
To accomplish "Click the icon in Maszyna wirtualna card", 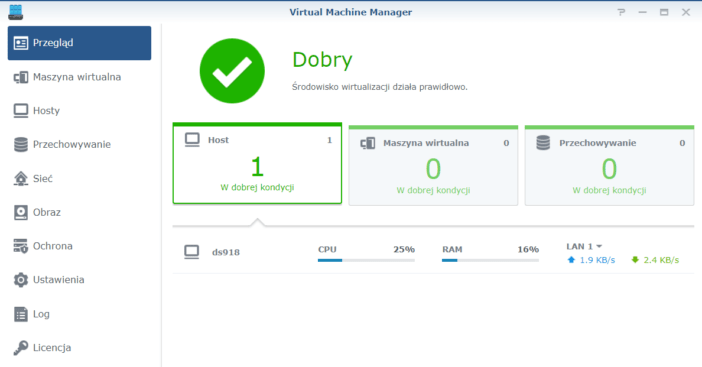I will tap(368, 143).
